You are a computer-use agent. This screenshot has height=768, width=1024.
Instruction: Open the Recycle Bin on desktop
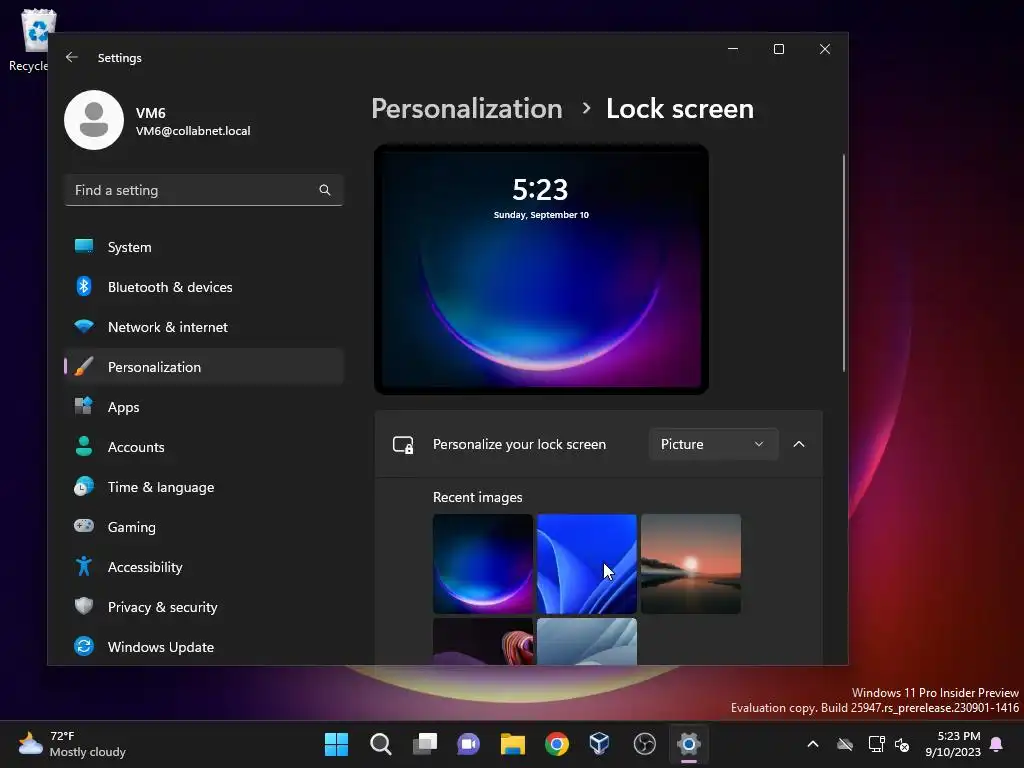37,39
